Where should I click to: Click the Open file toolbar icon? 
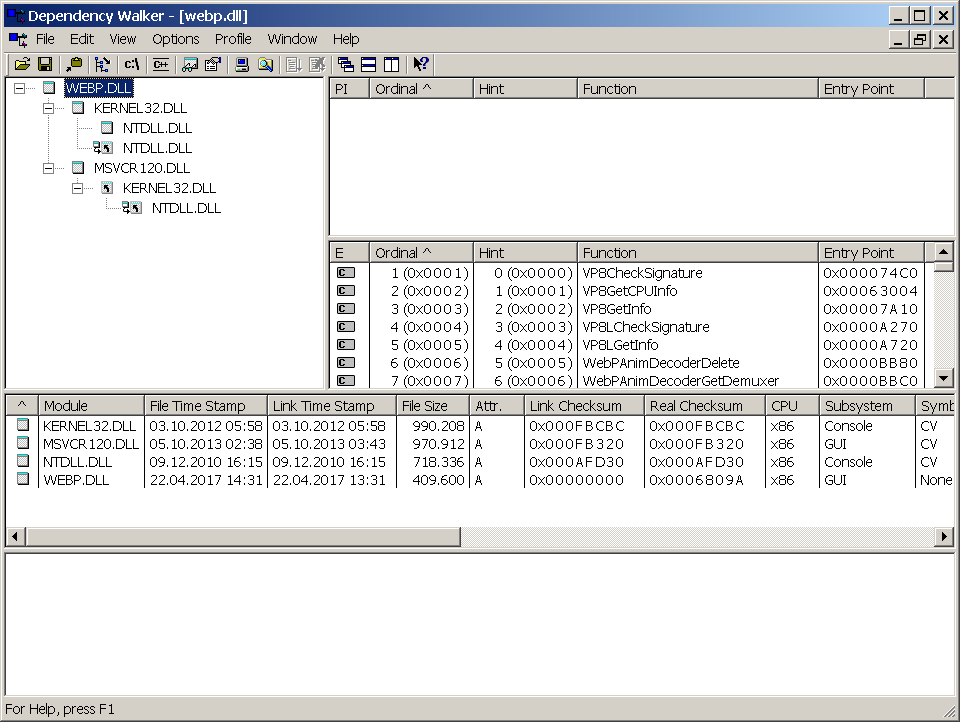click(21, 65)
